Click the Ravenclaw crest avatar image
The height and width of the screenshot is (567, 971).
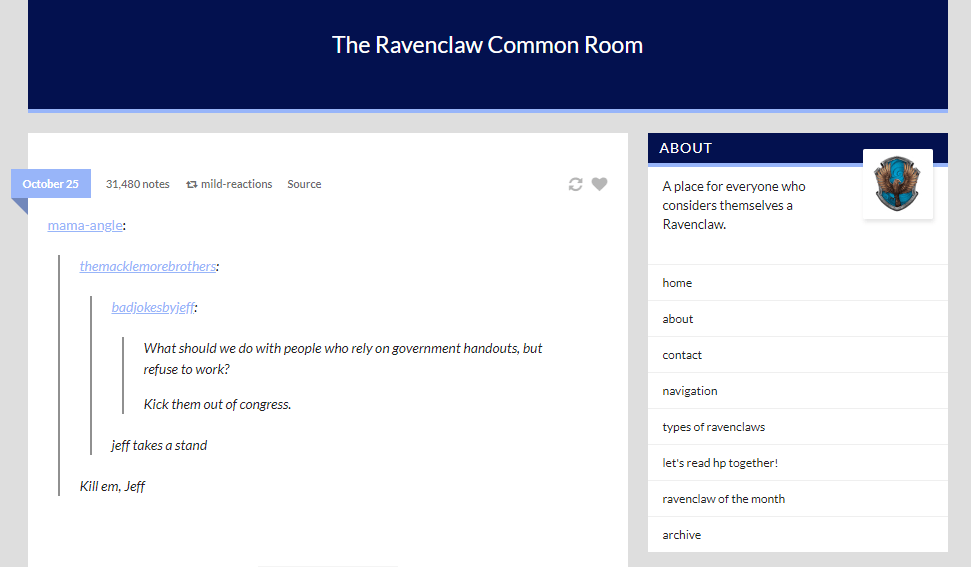click(898, 184)
